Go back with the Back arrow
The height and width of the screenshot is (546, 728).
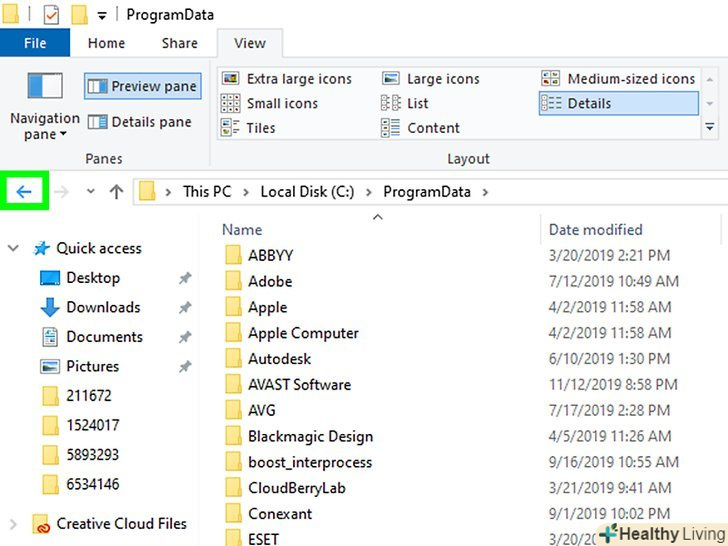tap(24, 191)
